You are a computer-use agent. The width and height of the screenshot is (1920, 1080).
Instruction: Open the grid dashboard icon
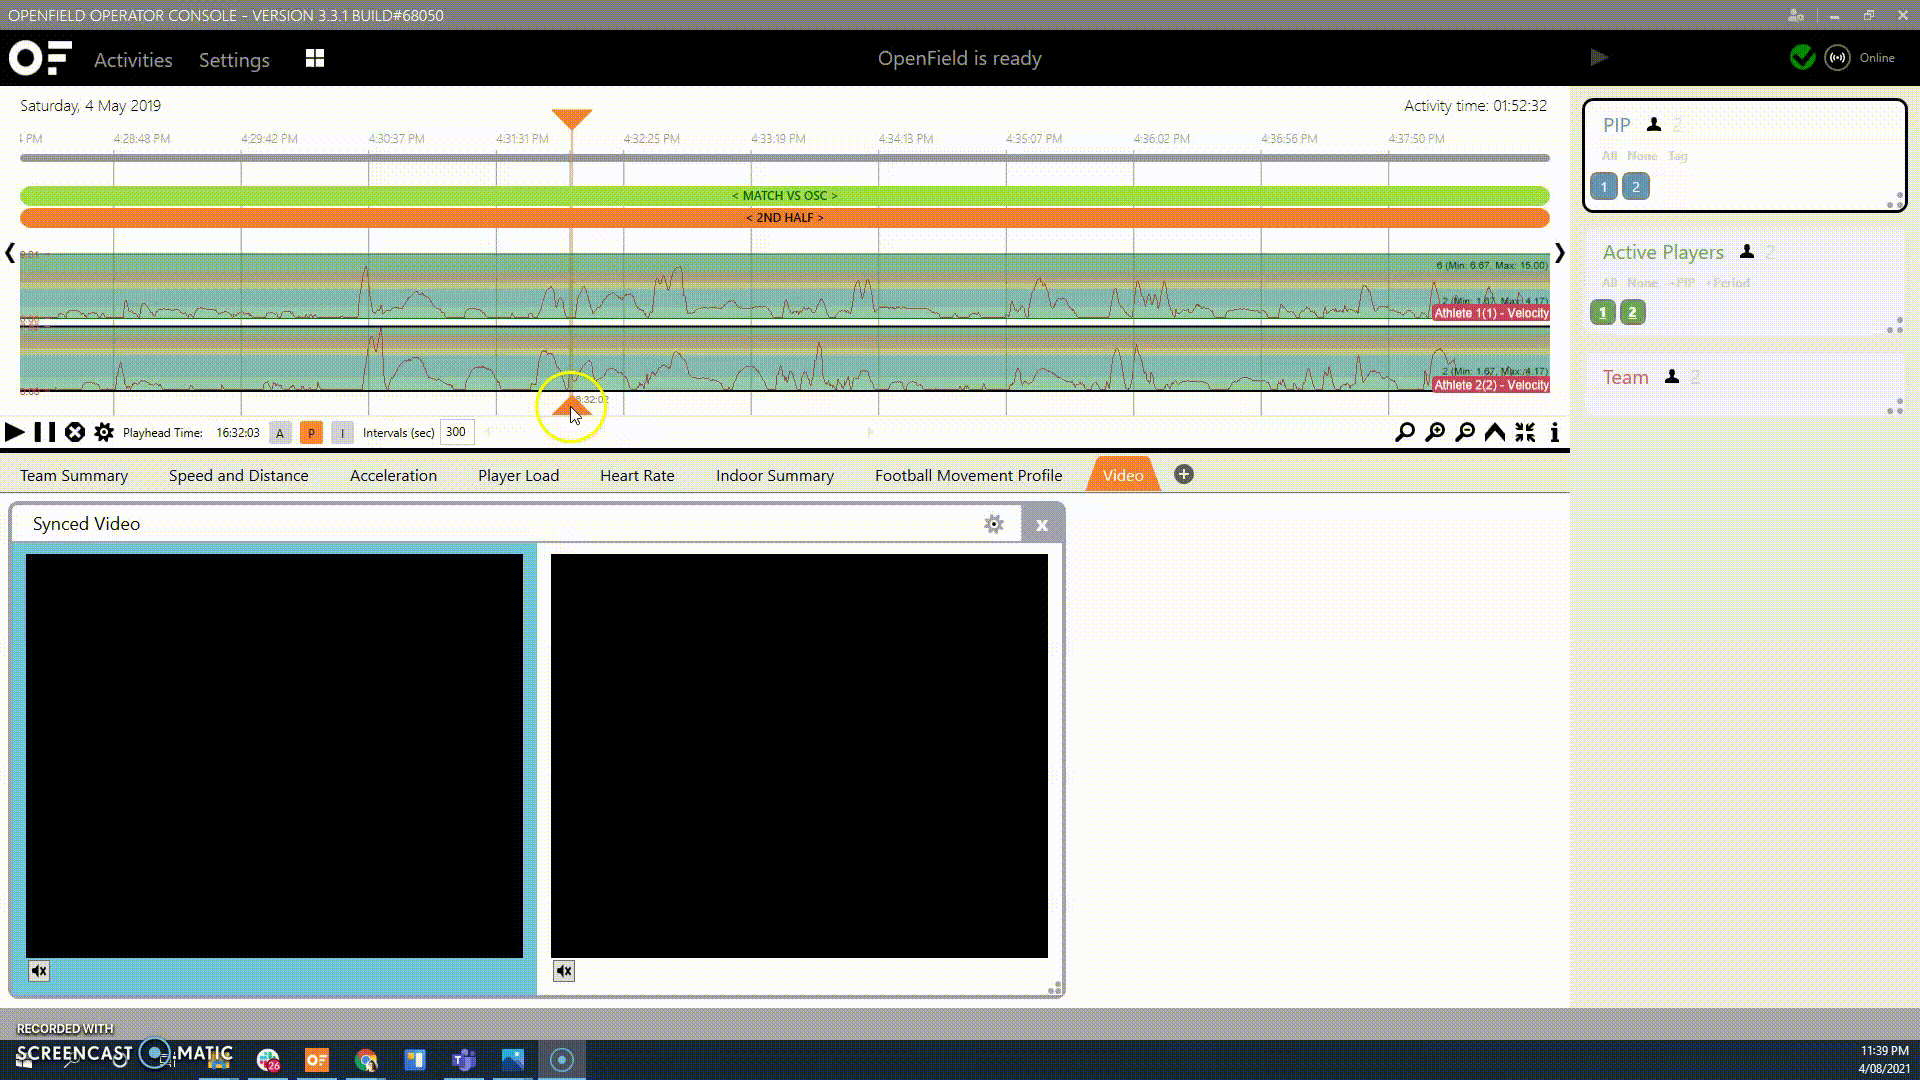(x=315, y=59)
